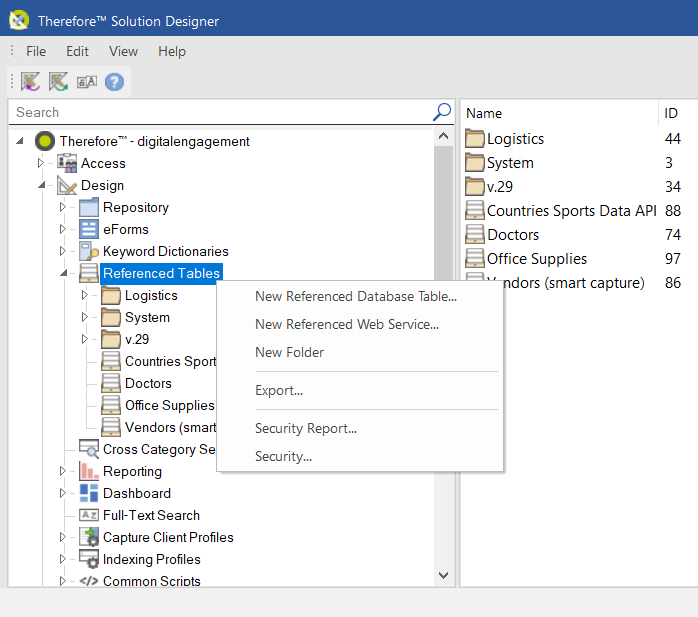The width and height of the screenshot is (698, 617).
Task: Select Vendors (smart capture) in right list
Action: click(x=574, y=283)
